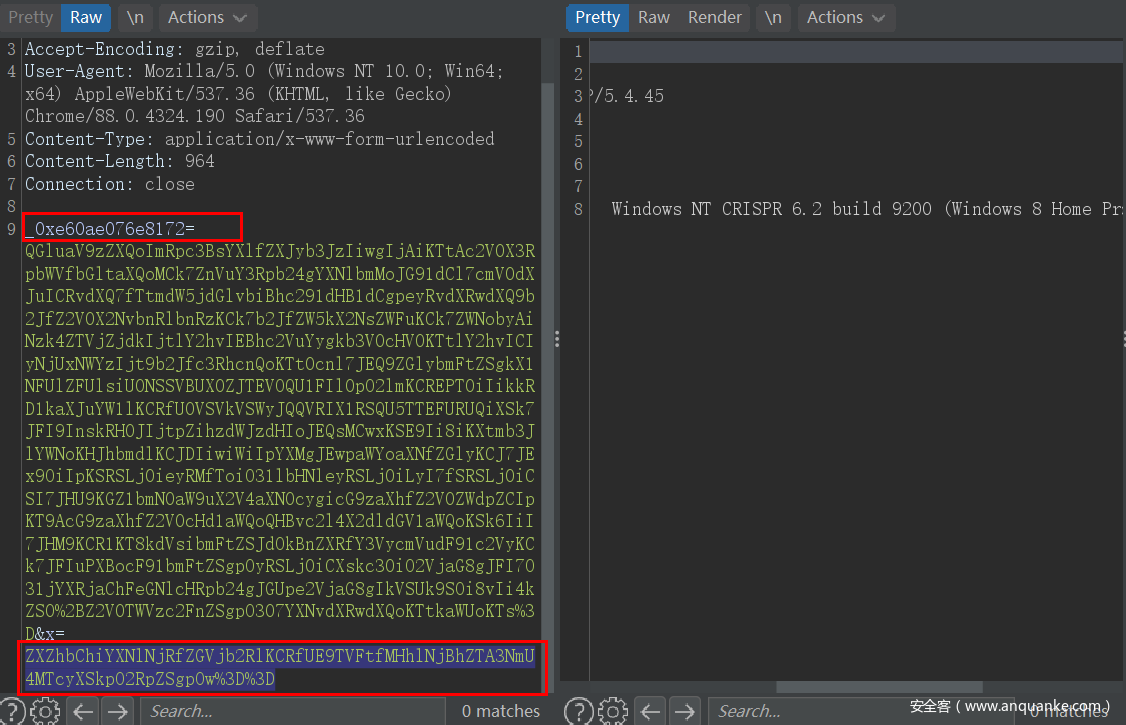Jump to previous match in response search
This screenshot has width=1126, height=725.
(x=651, y=711)
